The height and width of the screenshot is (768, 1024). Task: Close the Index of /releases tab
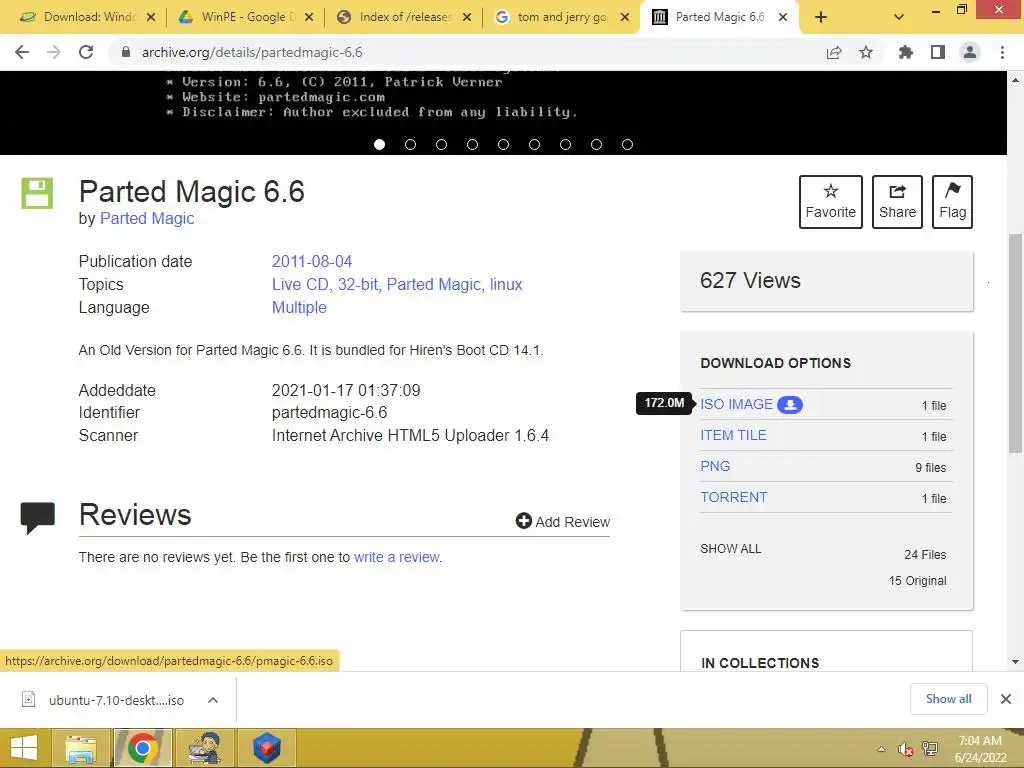click(x=467, y=18)
